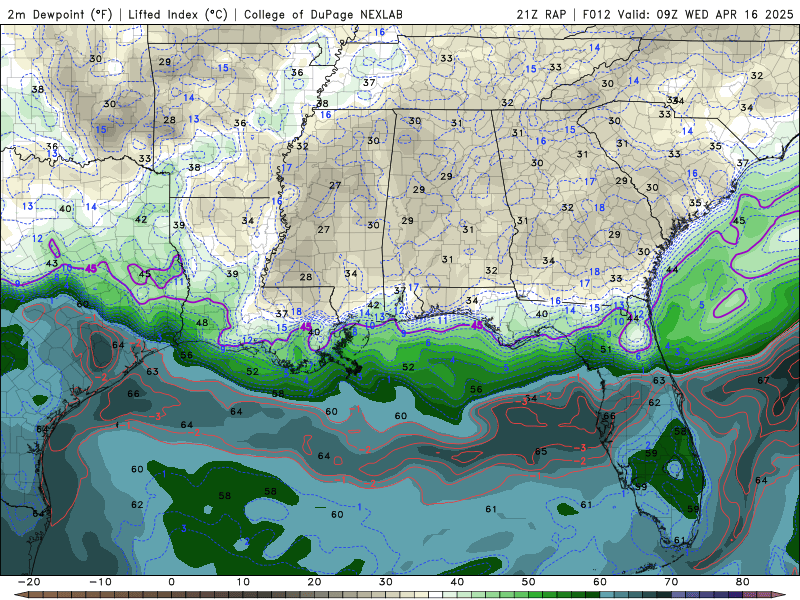Click the '10' label on the color scale
The height and width of the screenshot is (600, 800).
tap(243, 582)
